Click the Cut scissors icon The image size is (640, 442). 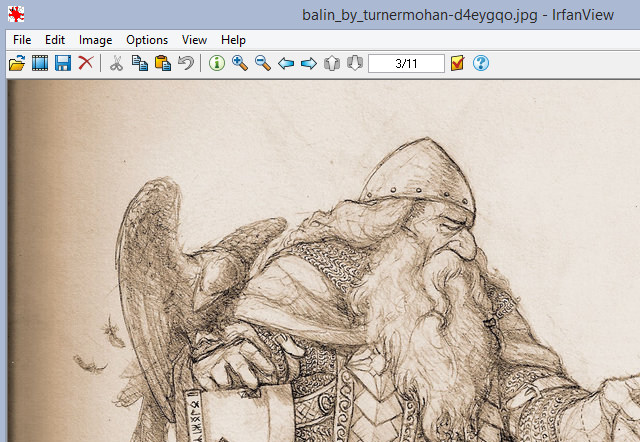point(117,63)
